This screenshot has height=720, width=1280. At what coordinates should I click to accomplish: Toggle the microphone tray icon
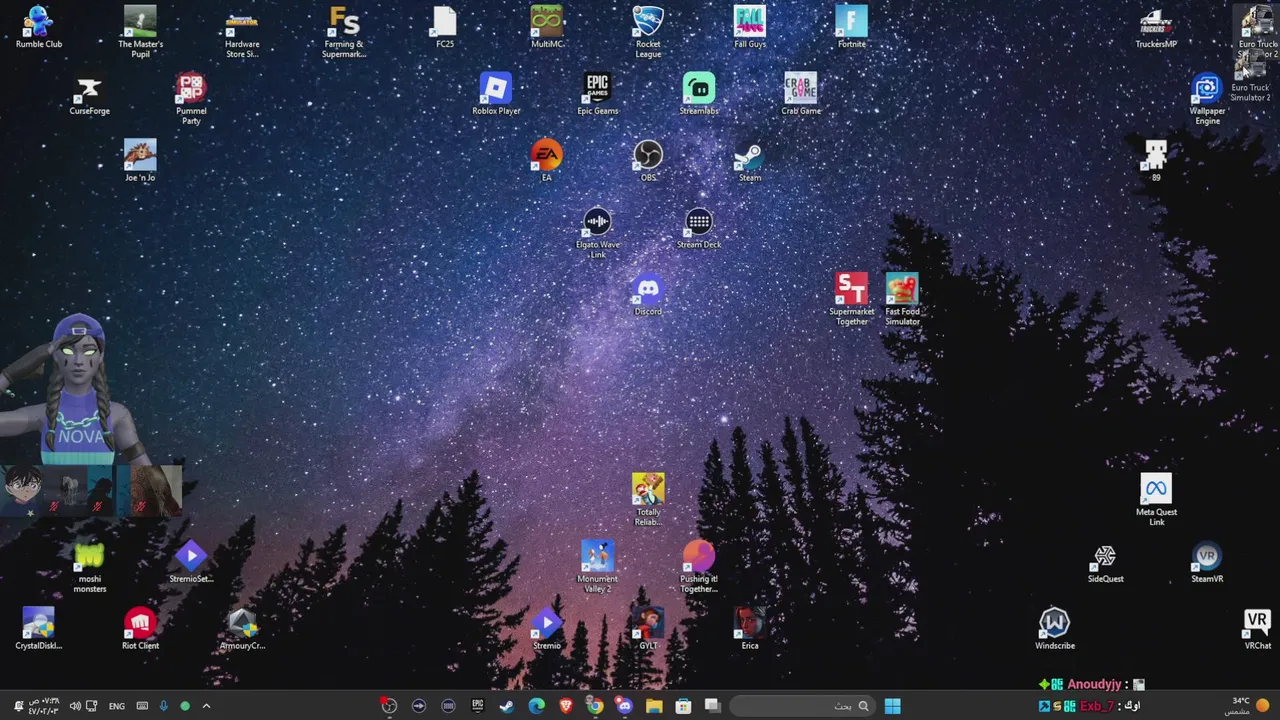(x=163, y=706)
